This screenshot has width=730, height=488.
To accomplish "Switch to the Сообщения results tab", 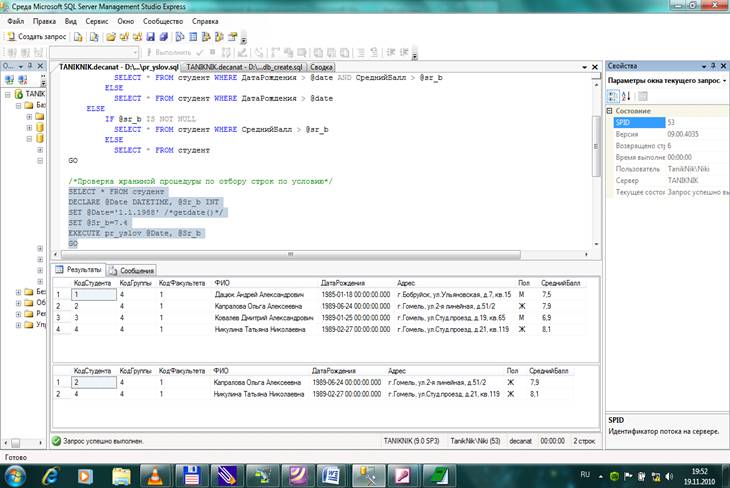I will 137,270.
